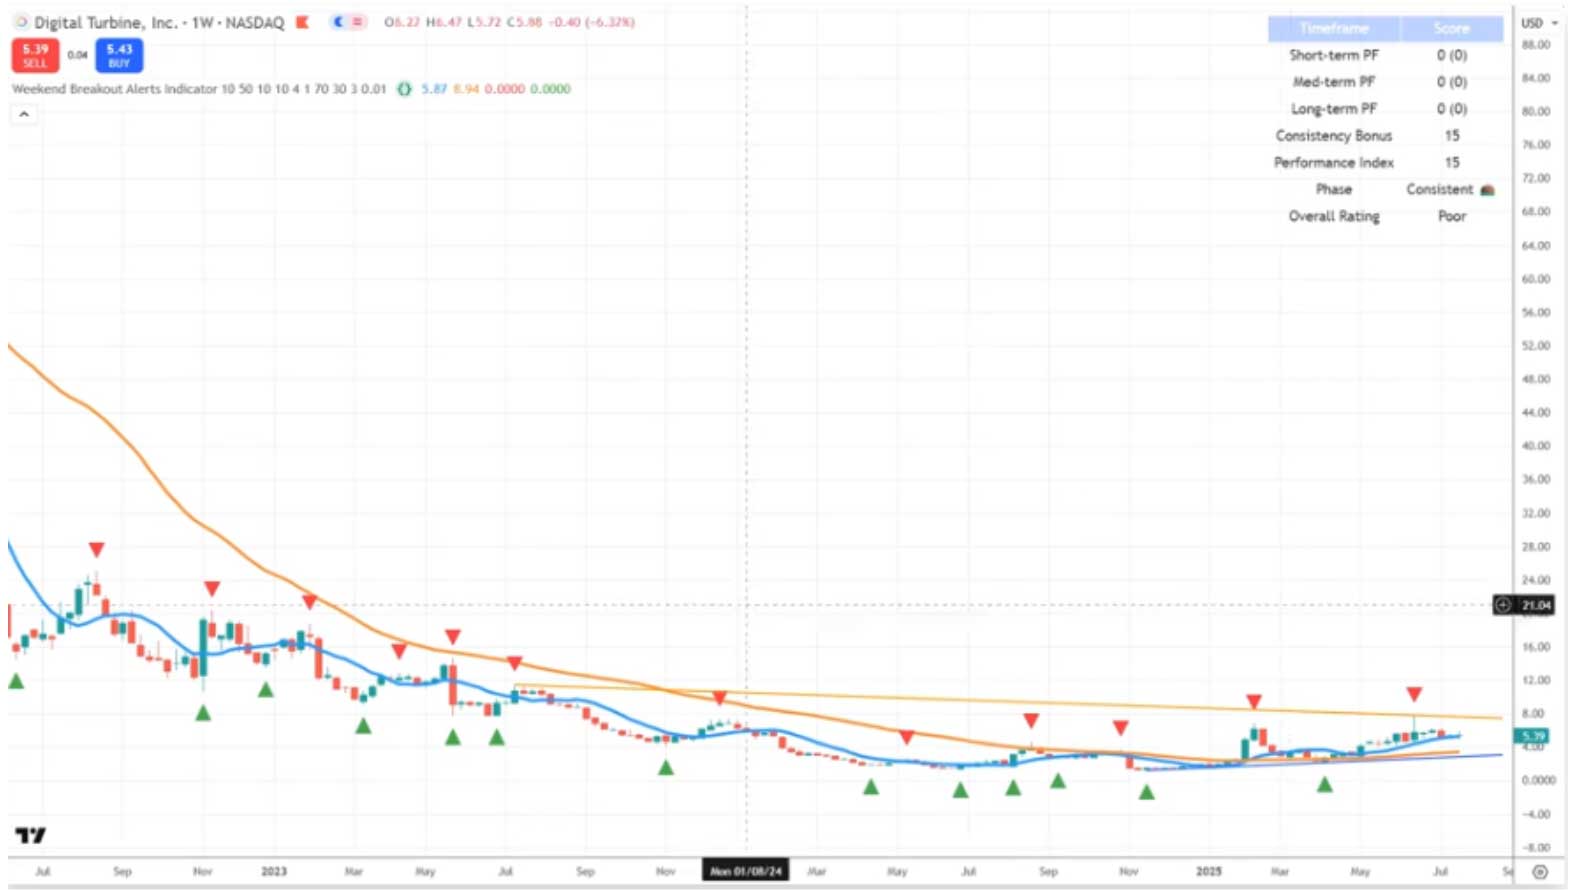Click the blue 5.43 BUY button
The width and height of the screenshot is (1570, 890).
pos(119,55)
